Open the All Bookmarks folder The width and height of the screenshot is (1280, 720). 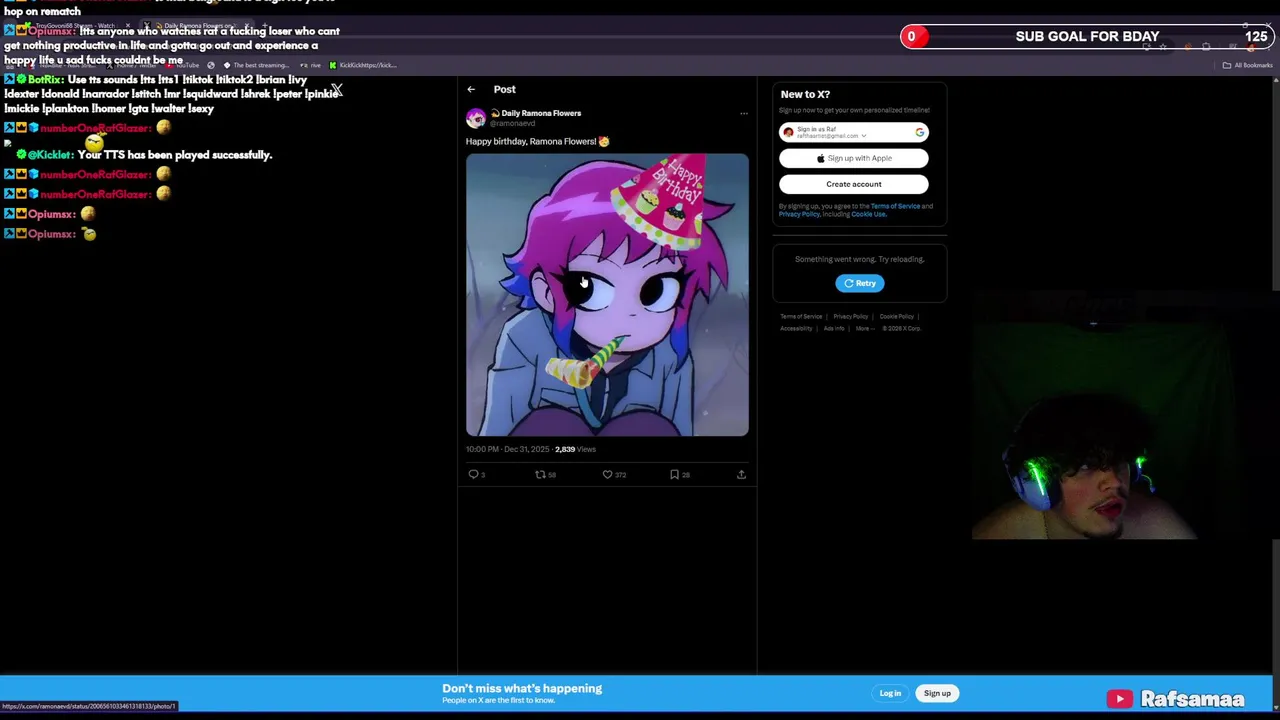point(1249,65)
